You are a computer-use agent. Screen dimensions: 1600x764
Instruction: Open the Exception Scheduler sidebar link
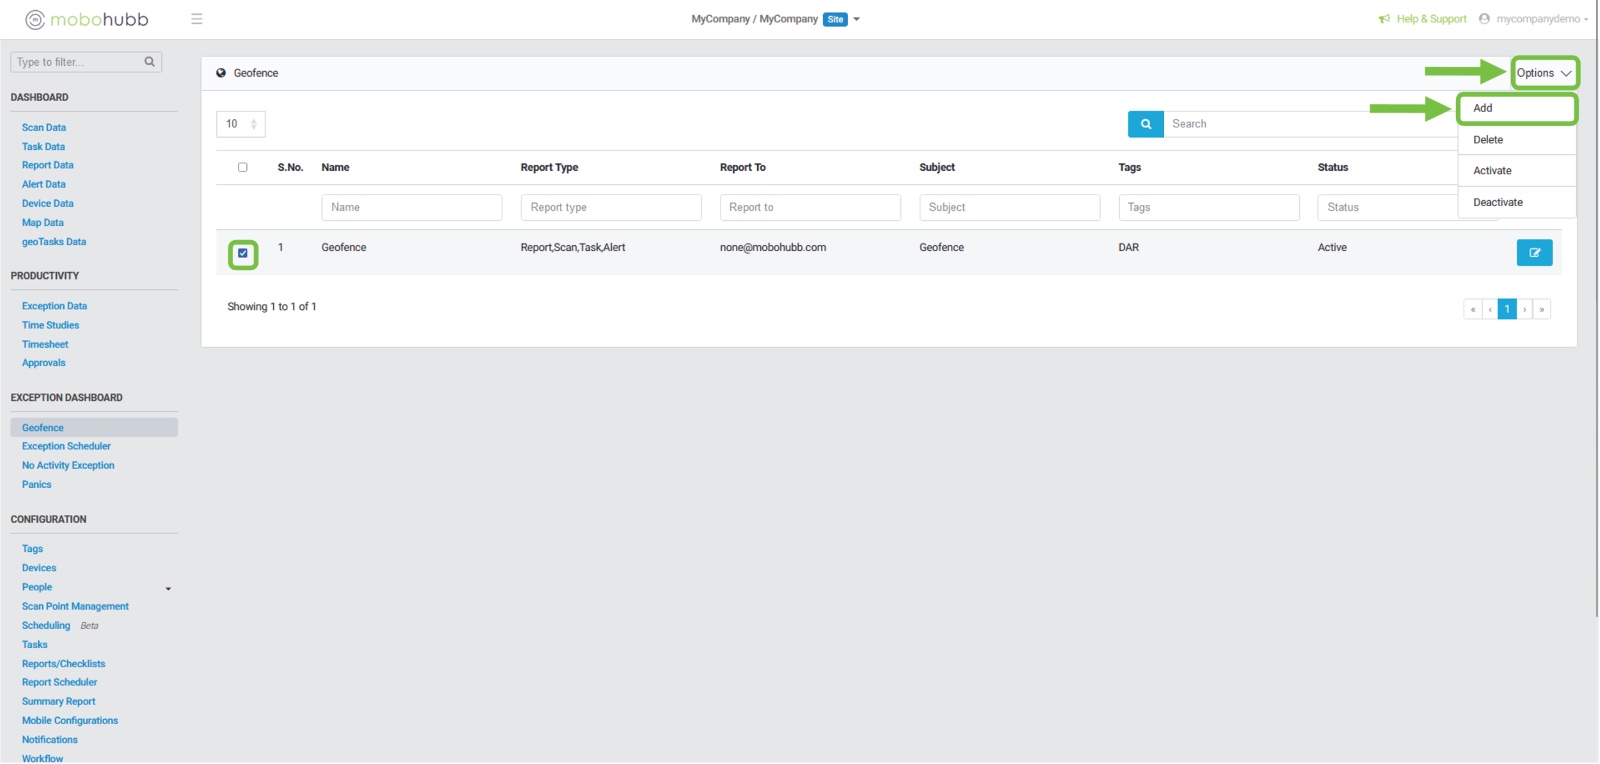(66, 447)
